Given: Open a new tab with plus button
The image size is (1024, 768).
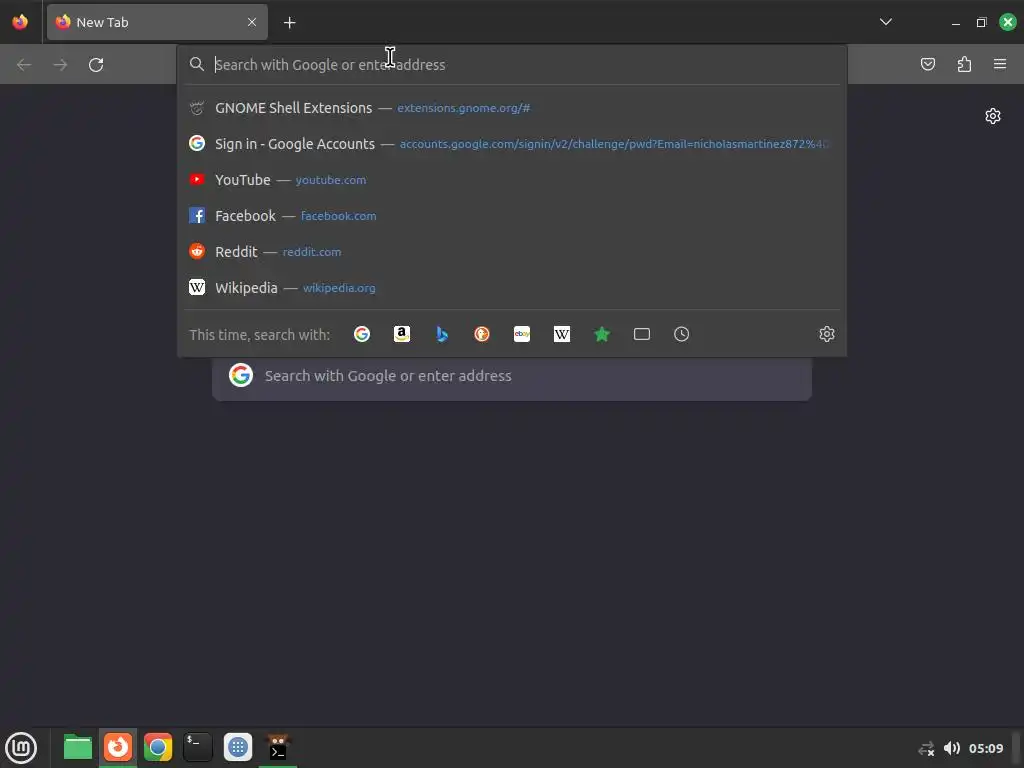Looking at the screenshot, I should point(289,23).
